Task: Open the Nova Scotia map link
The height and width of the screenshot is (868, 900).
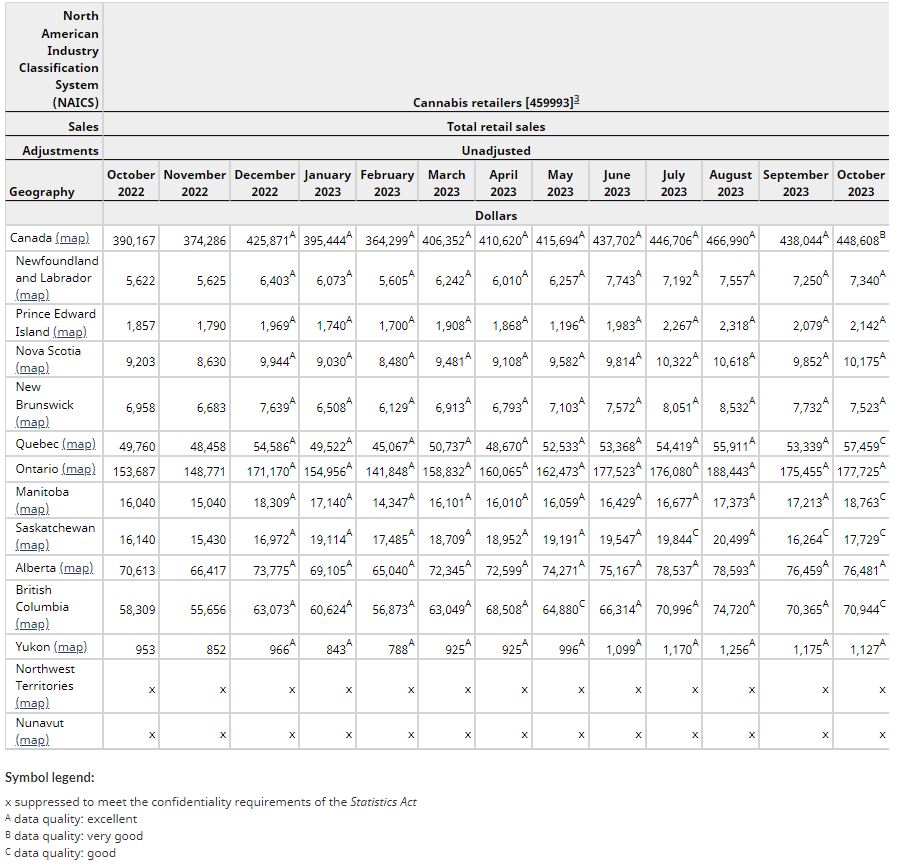Action: point(32,368)
